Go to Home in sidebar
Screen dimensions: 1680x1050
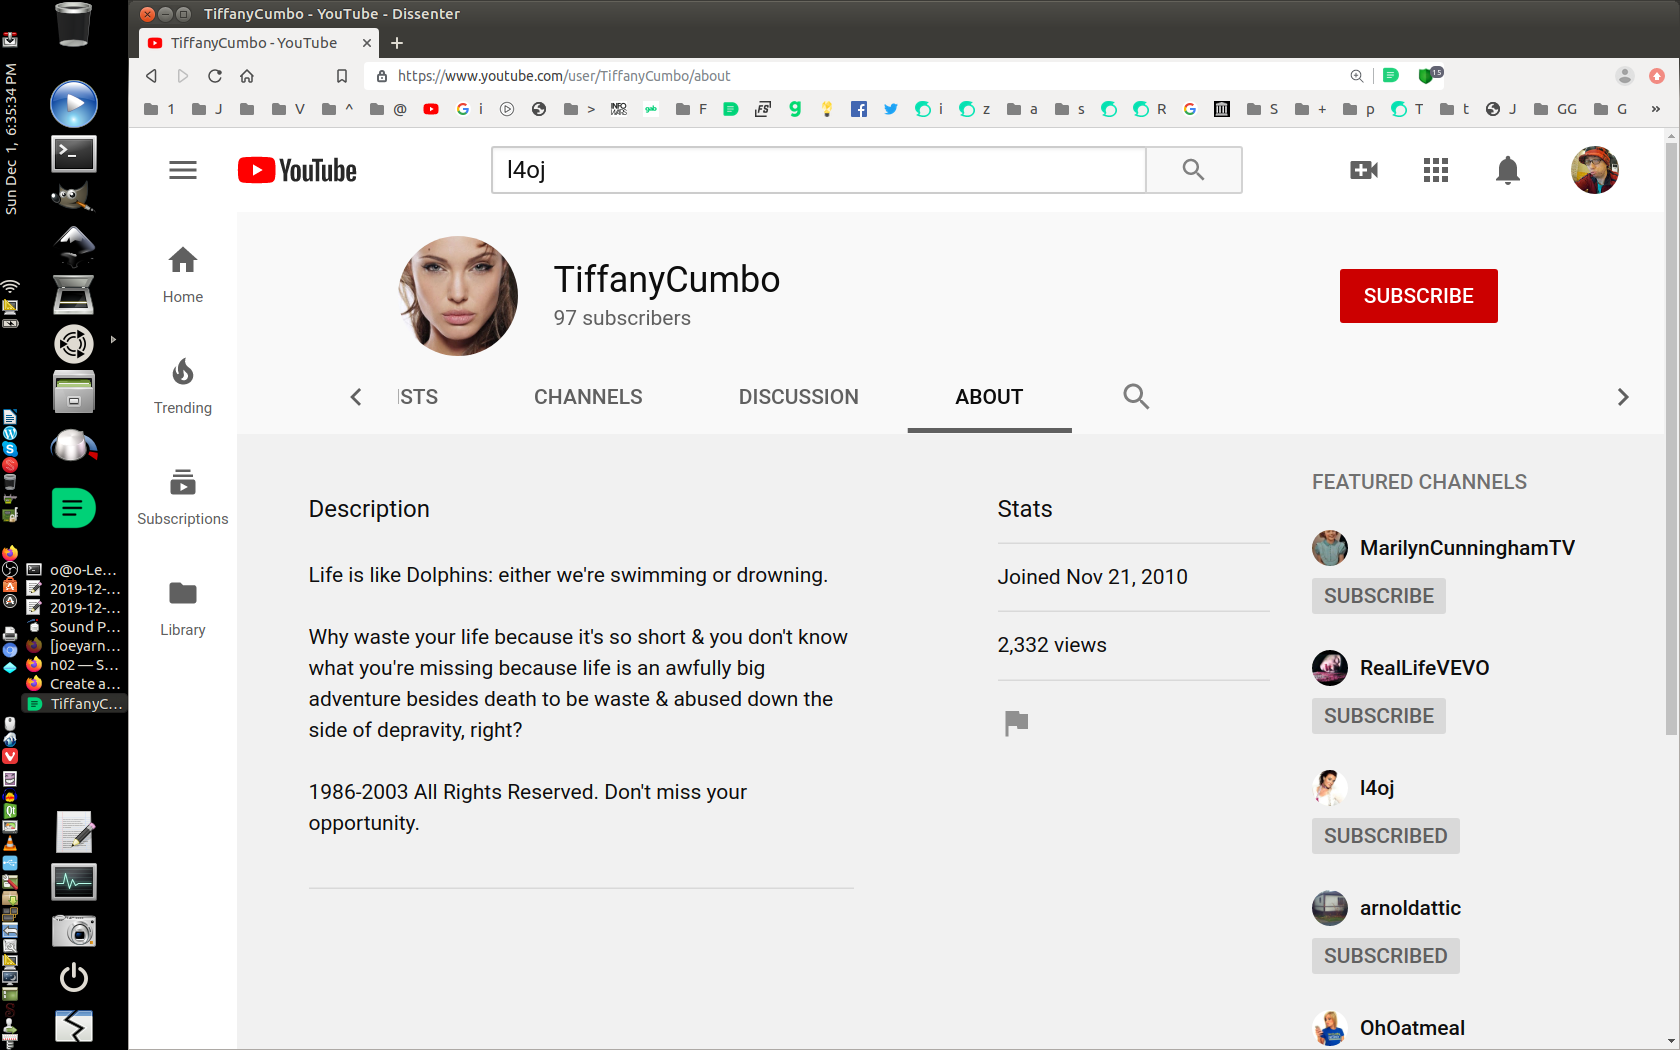tap(183, 275)
